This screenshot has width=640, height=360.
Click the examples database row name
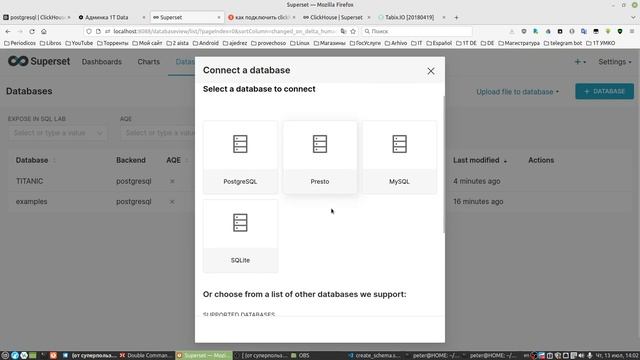(x=31, y=202)
